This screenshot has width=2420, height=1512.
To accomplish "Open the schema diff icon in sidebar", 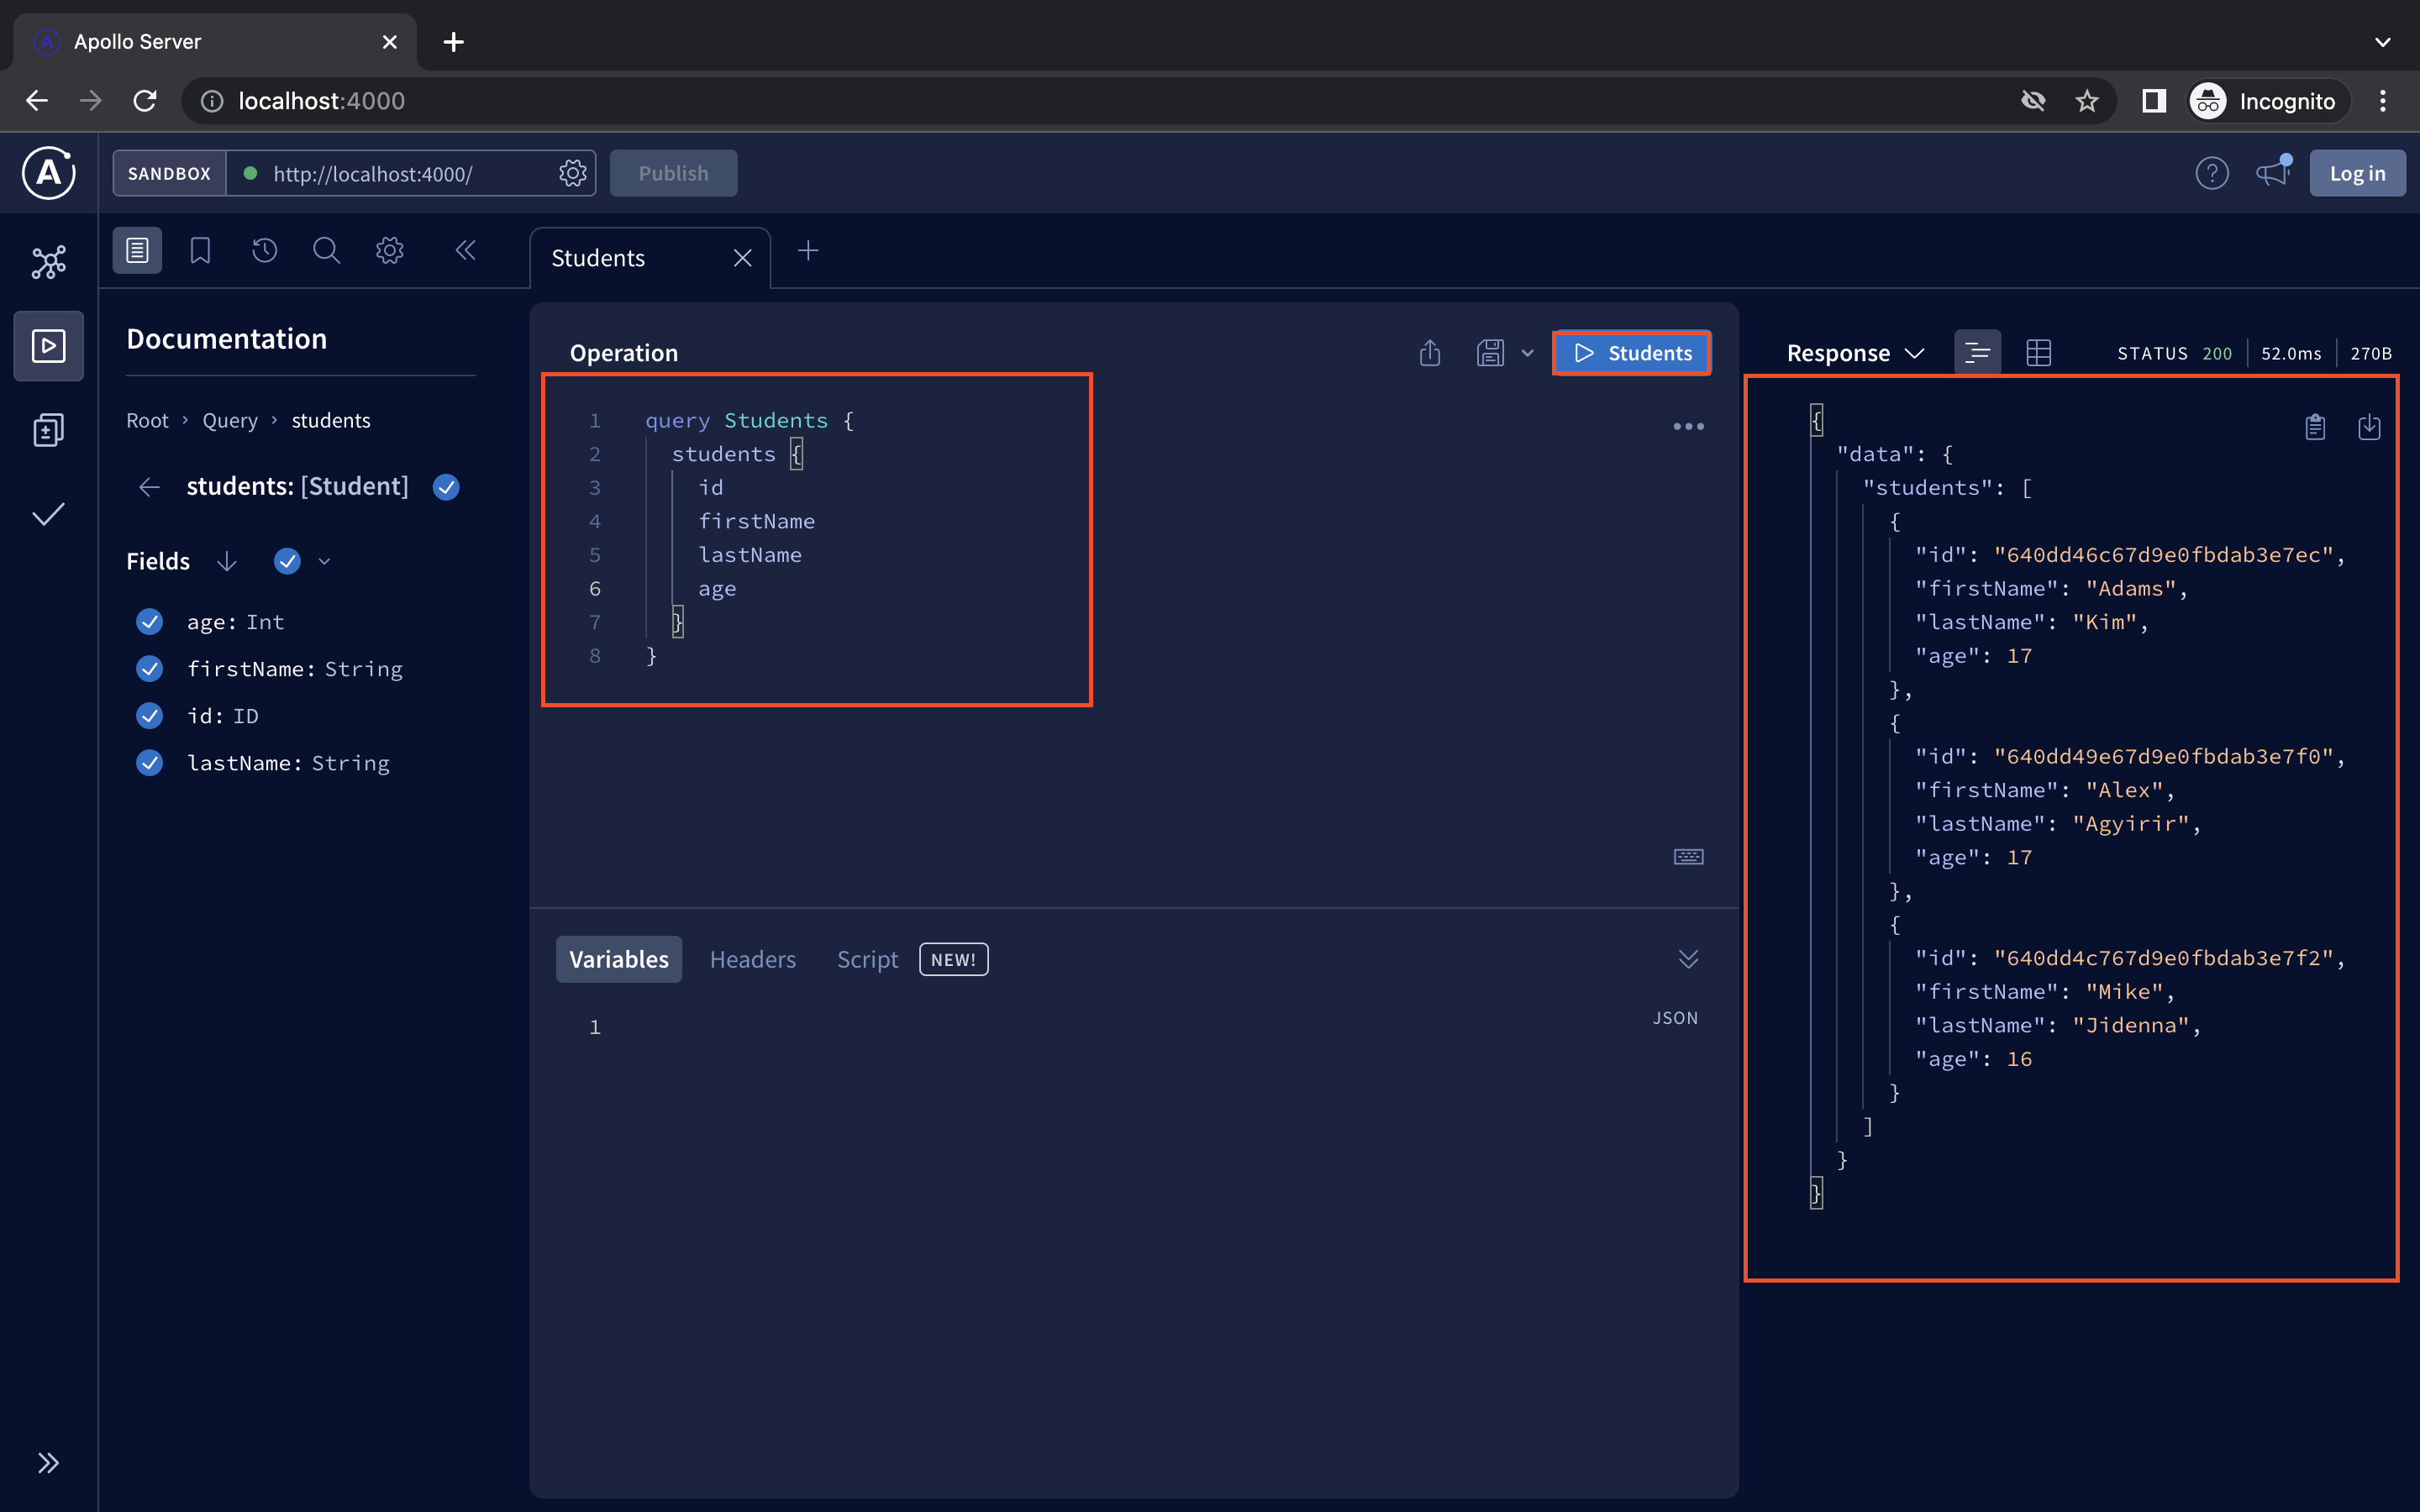I will pyautogui.click(x=48, y=430).
